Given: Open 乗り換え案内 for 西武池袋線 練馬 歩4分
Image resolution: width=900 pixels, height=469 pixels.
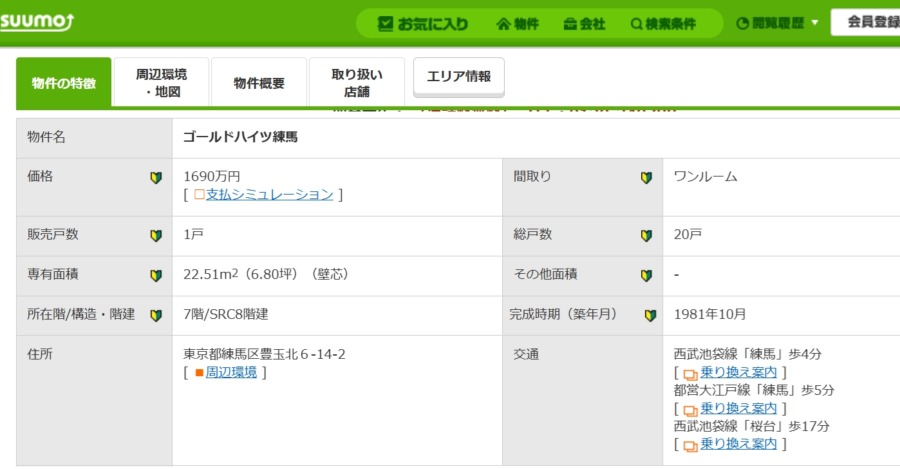Looking at the screenshot, I should [738, 372].
